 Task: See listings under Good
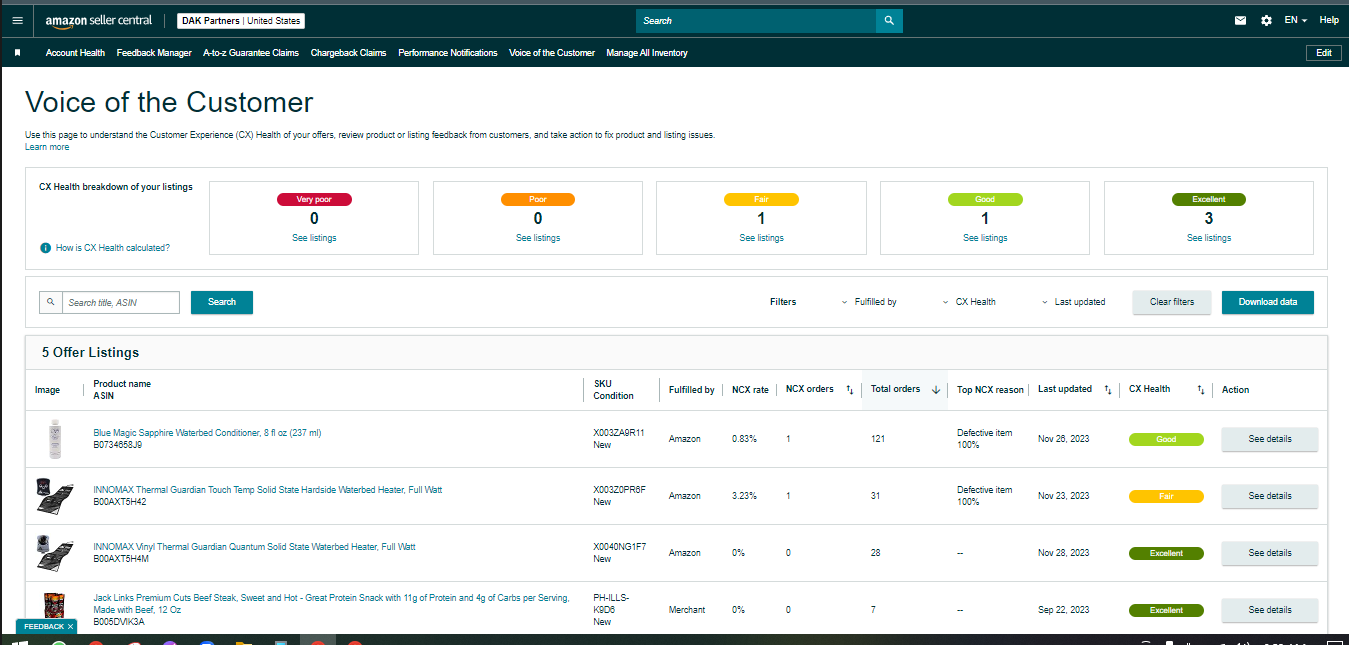tap(985, 238)
